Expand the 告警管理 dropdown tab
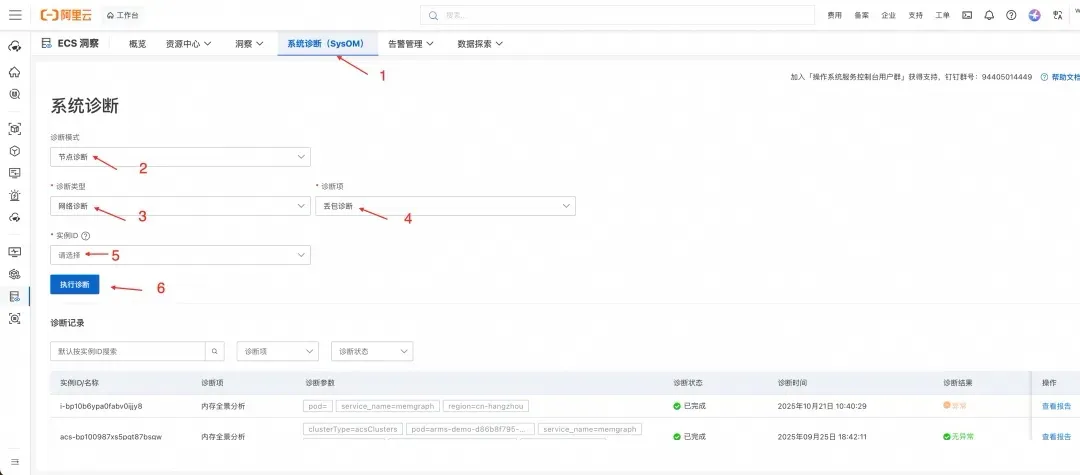Screen dimensions: 1080x475 pyautogui.click(x=411, y=43)
